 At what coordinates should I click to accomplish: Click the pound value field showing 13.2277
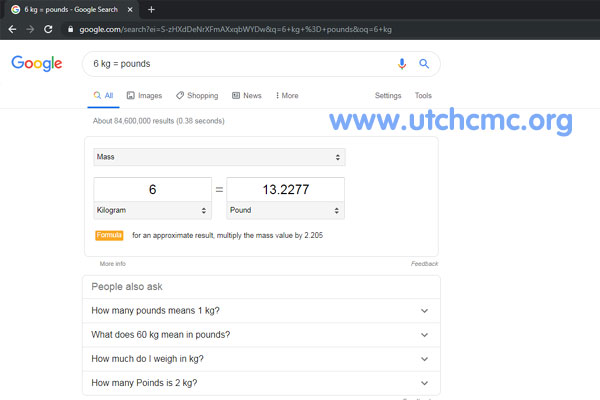click(x=285, y=189)
